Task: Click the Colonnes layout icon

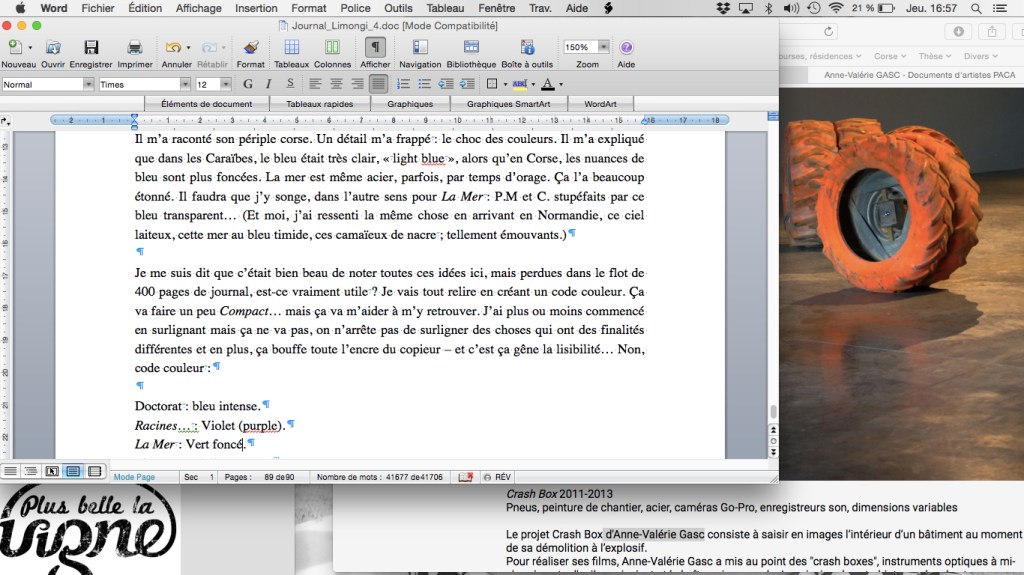Action: pos(332,48)
